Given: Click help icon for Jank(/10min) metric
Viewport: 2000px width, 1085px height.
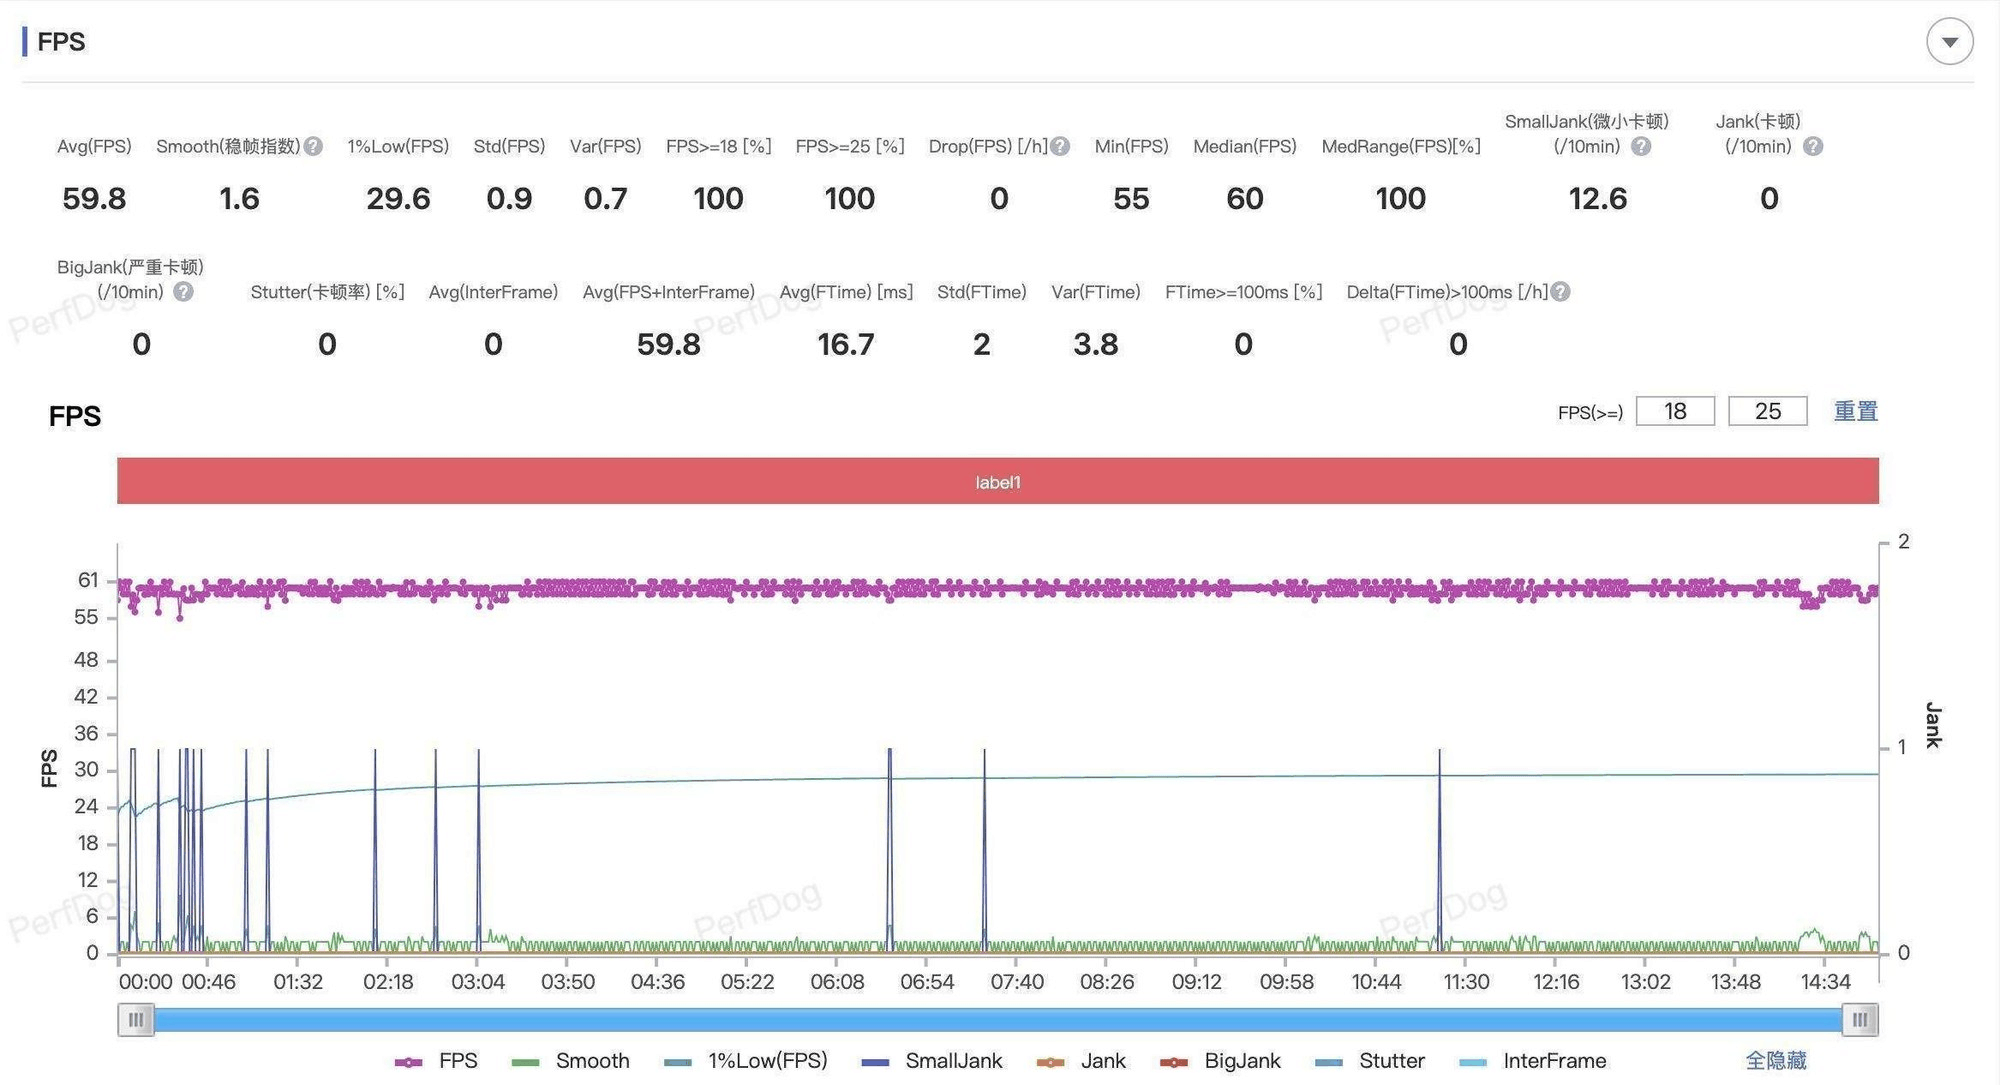Looking at the screenshot, I should 1813,147.
